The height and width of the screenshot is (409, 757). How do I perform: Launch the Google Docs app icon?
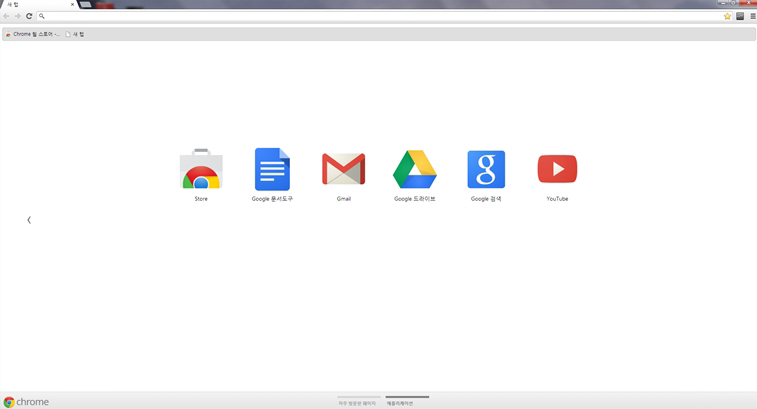point(272,169)
